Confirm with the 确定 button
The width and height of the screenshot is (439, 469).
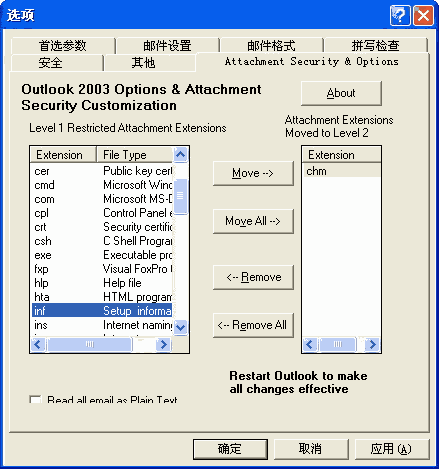[x=230, y=449]
